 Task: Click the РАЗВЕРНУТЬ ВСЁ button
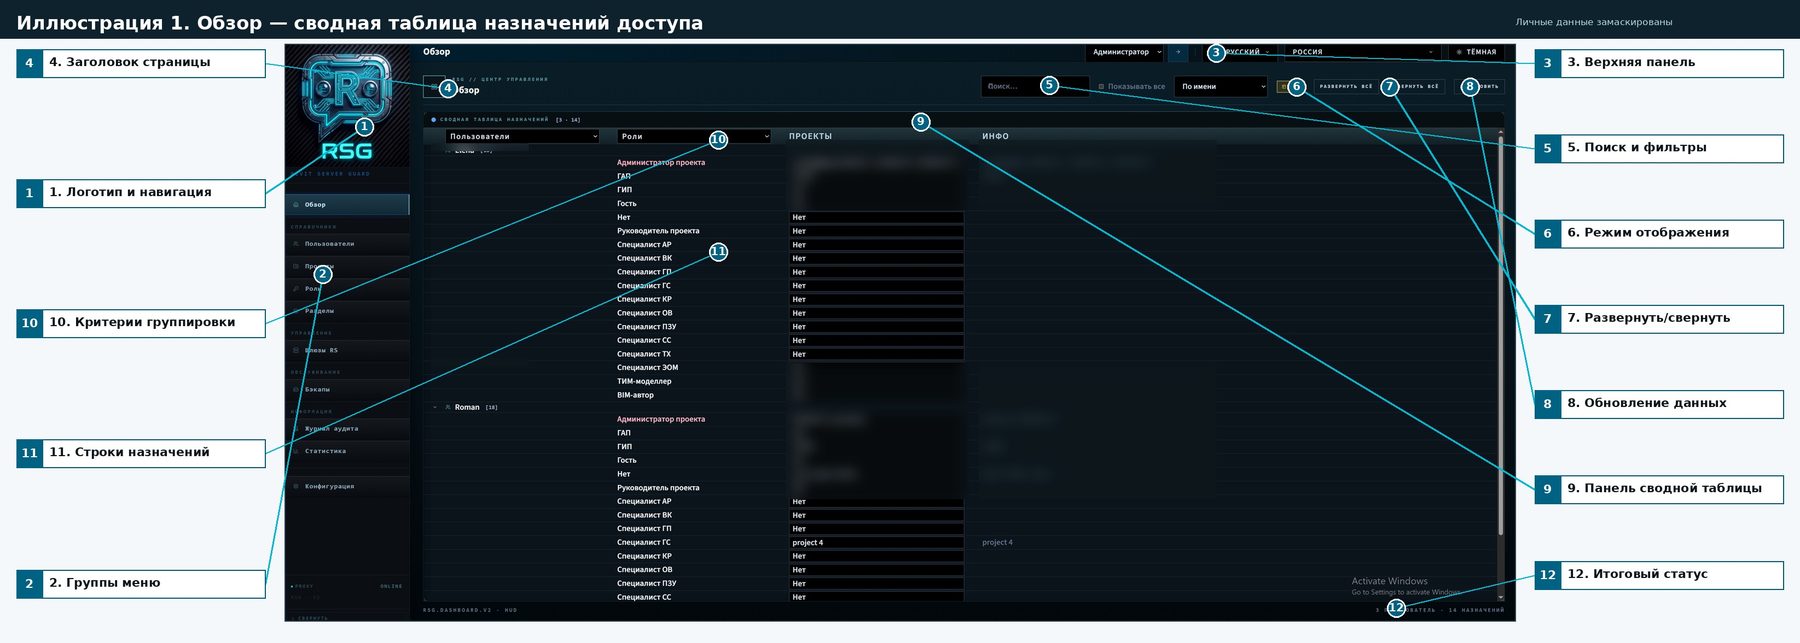1345,87
